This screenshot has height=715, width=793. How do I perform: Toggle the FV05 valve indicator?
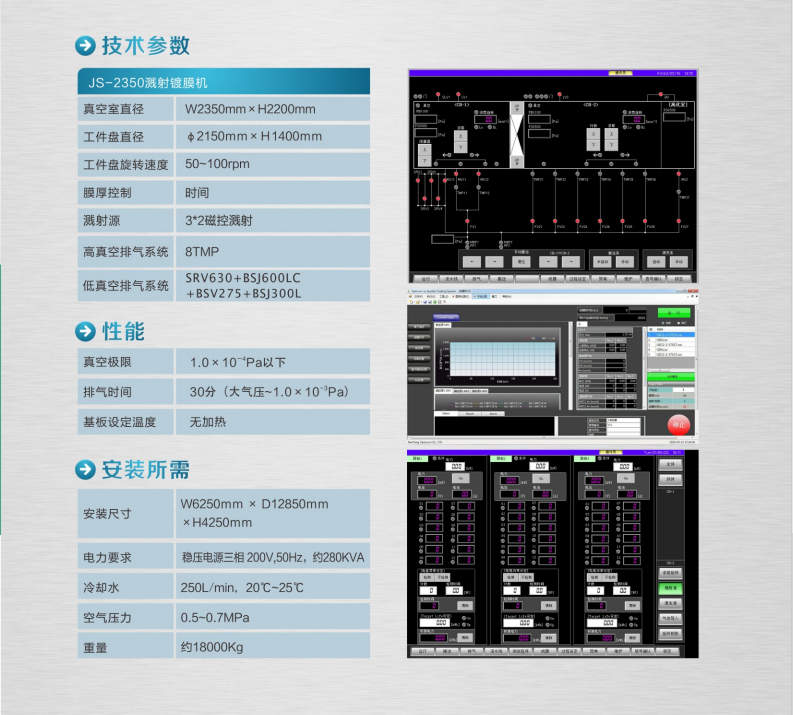[623, 221]
